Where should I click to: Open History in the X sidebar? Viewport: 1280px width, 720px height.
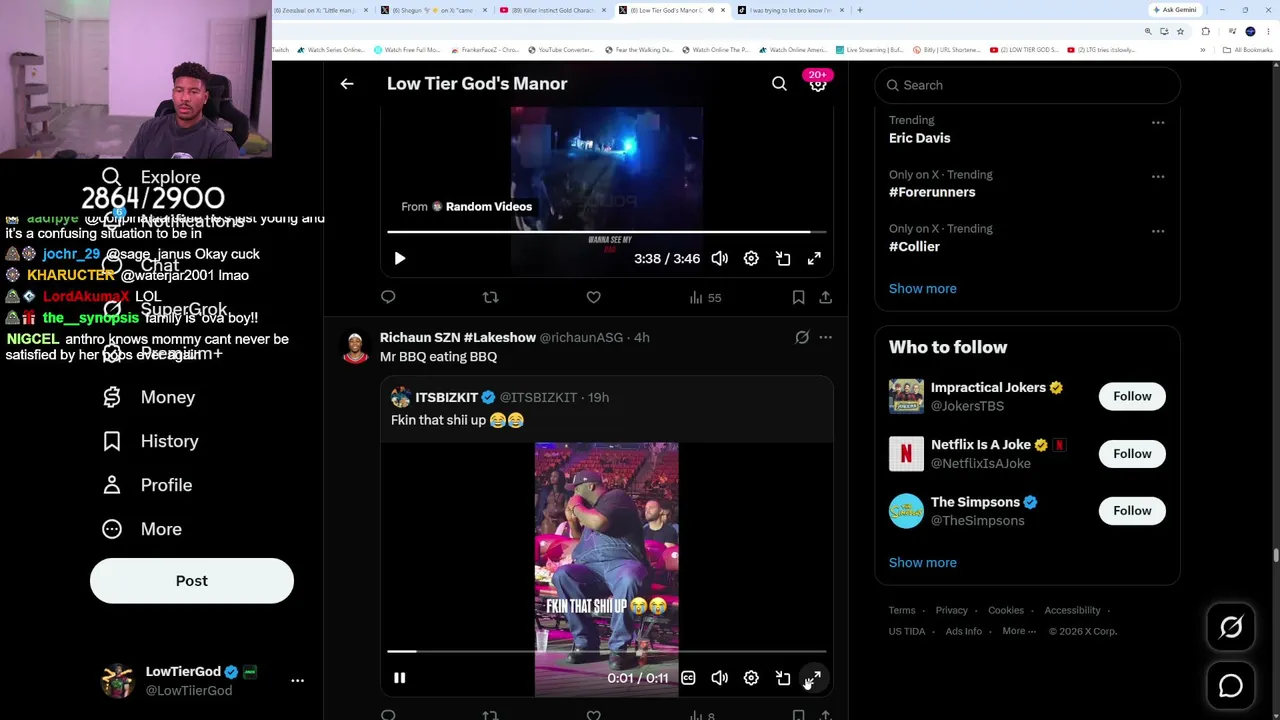tap(150, 441)
